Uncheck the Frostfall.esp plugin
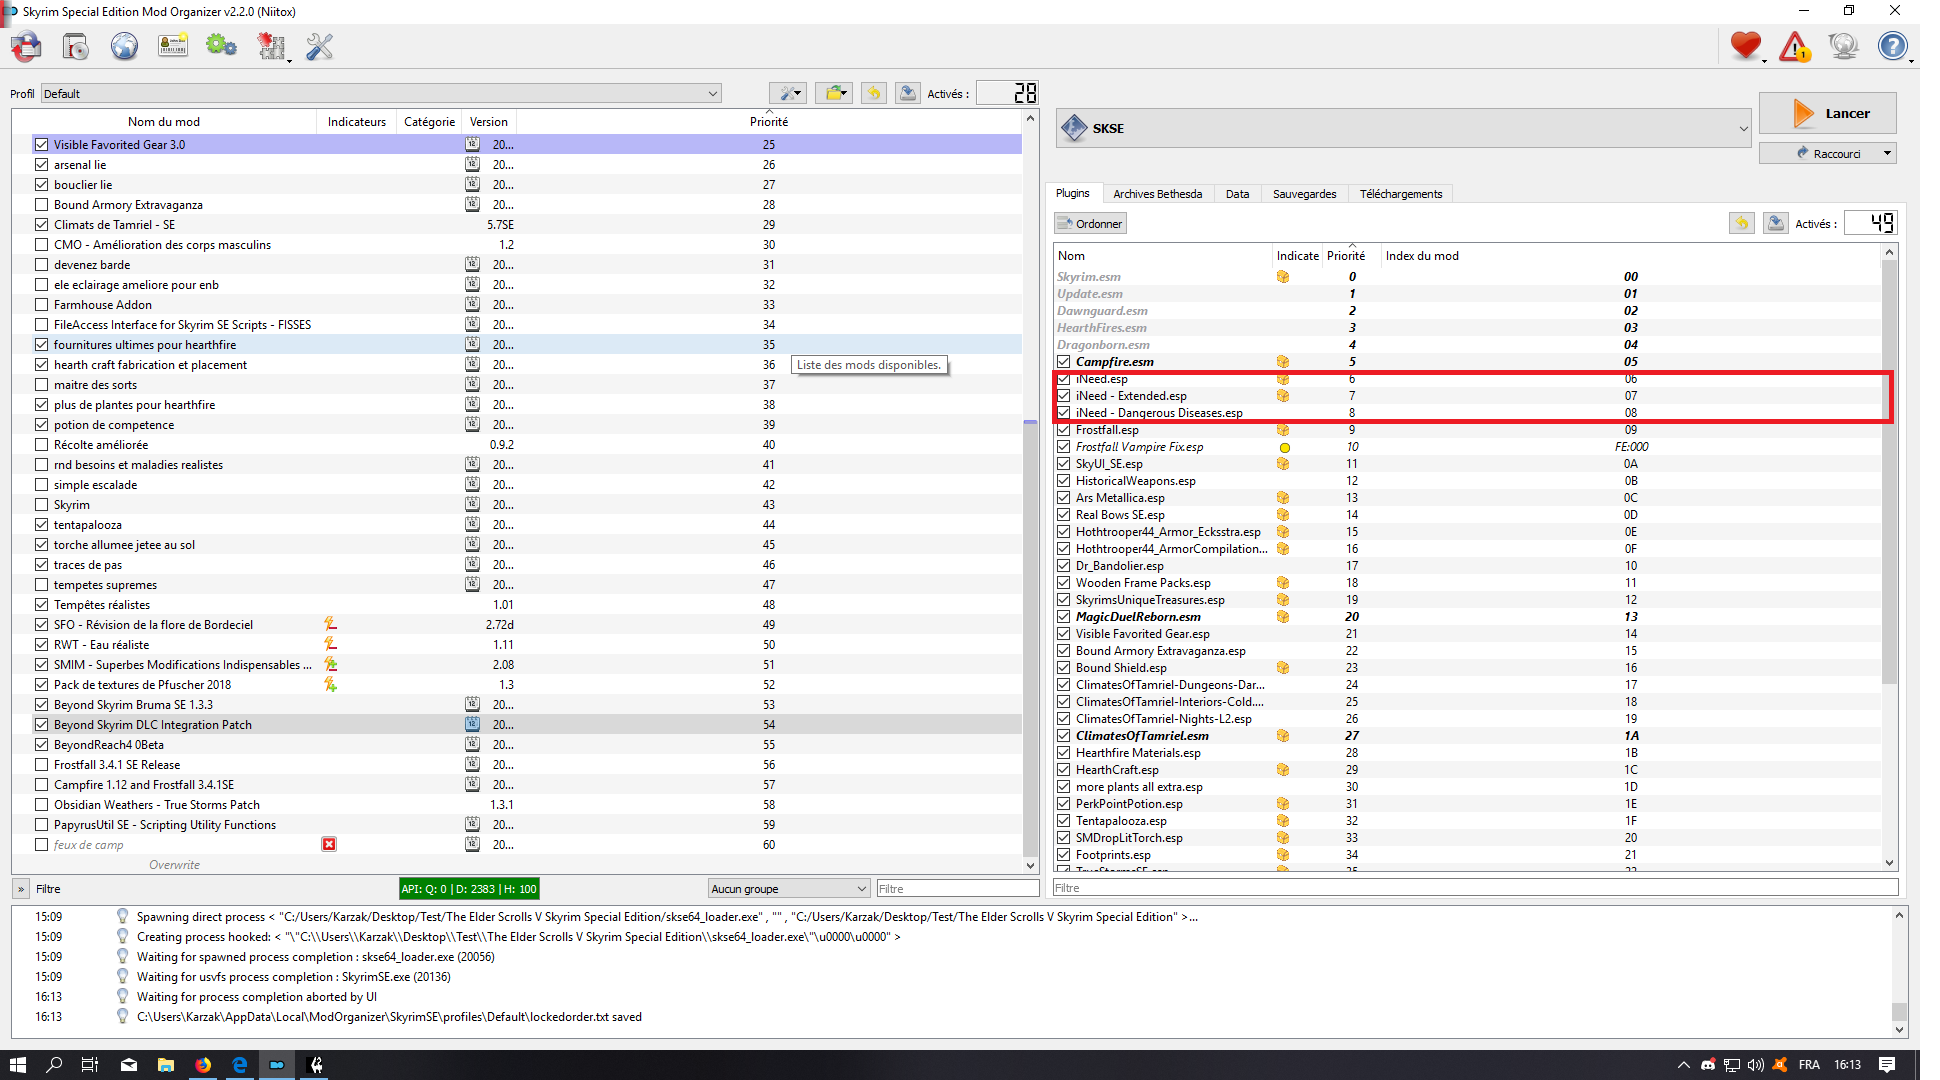The height and width of the screenshot is (1080, 1940). 1064,430
